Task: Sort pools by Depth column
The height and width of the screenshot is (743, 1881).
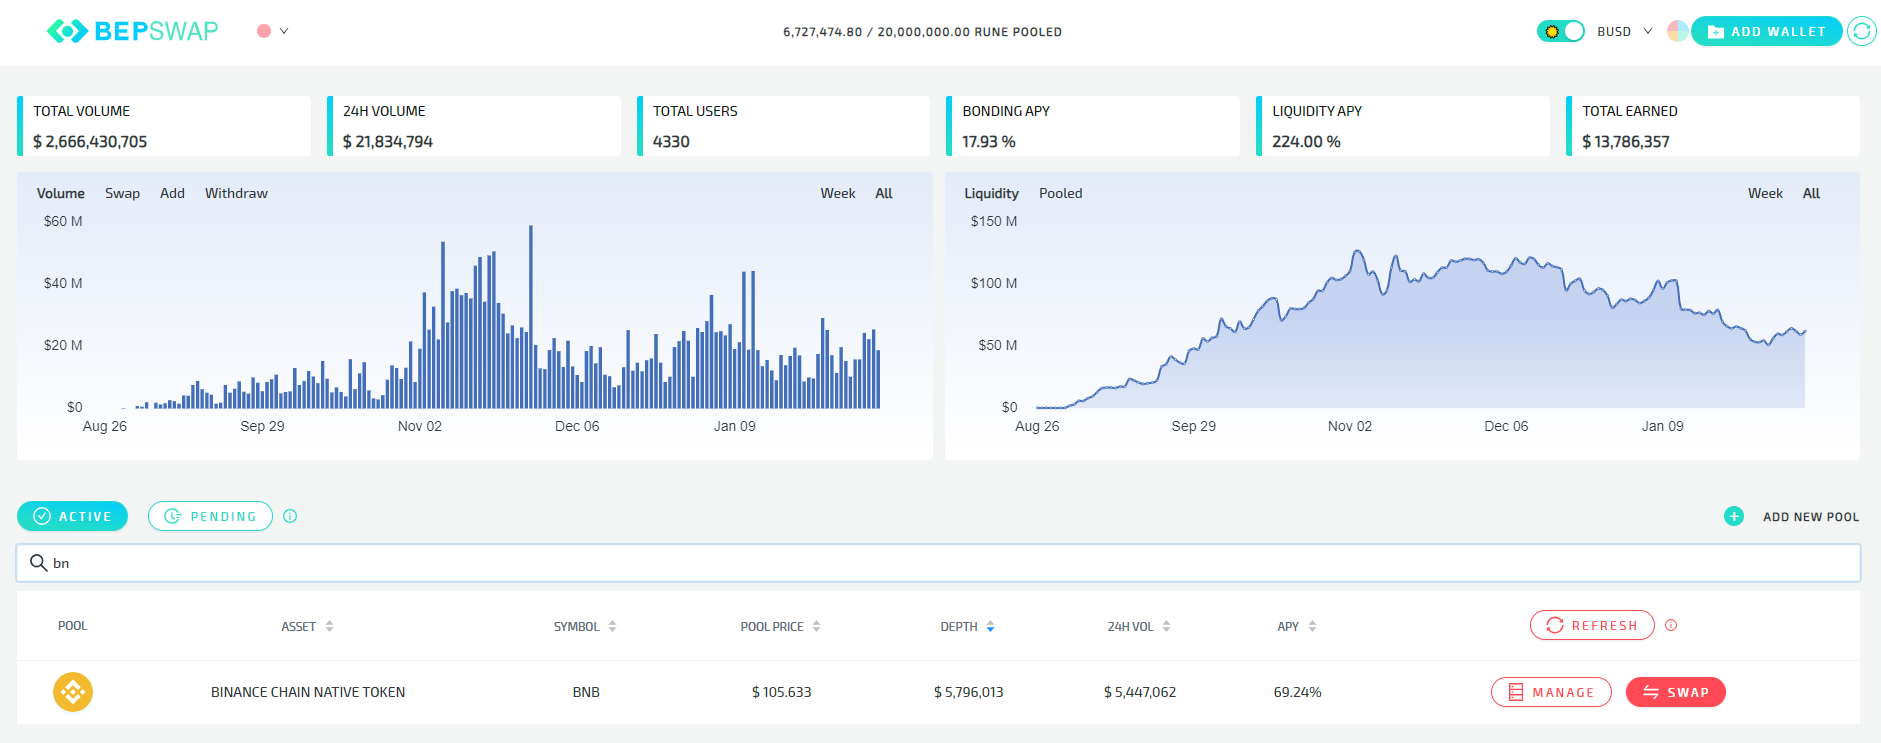Action: (967, 626)
